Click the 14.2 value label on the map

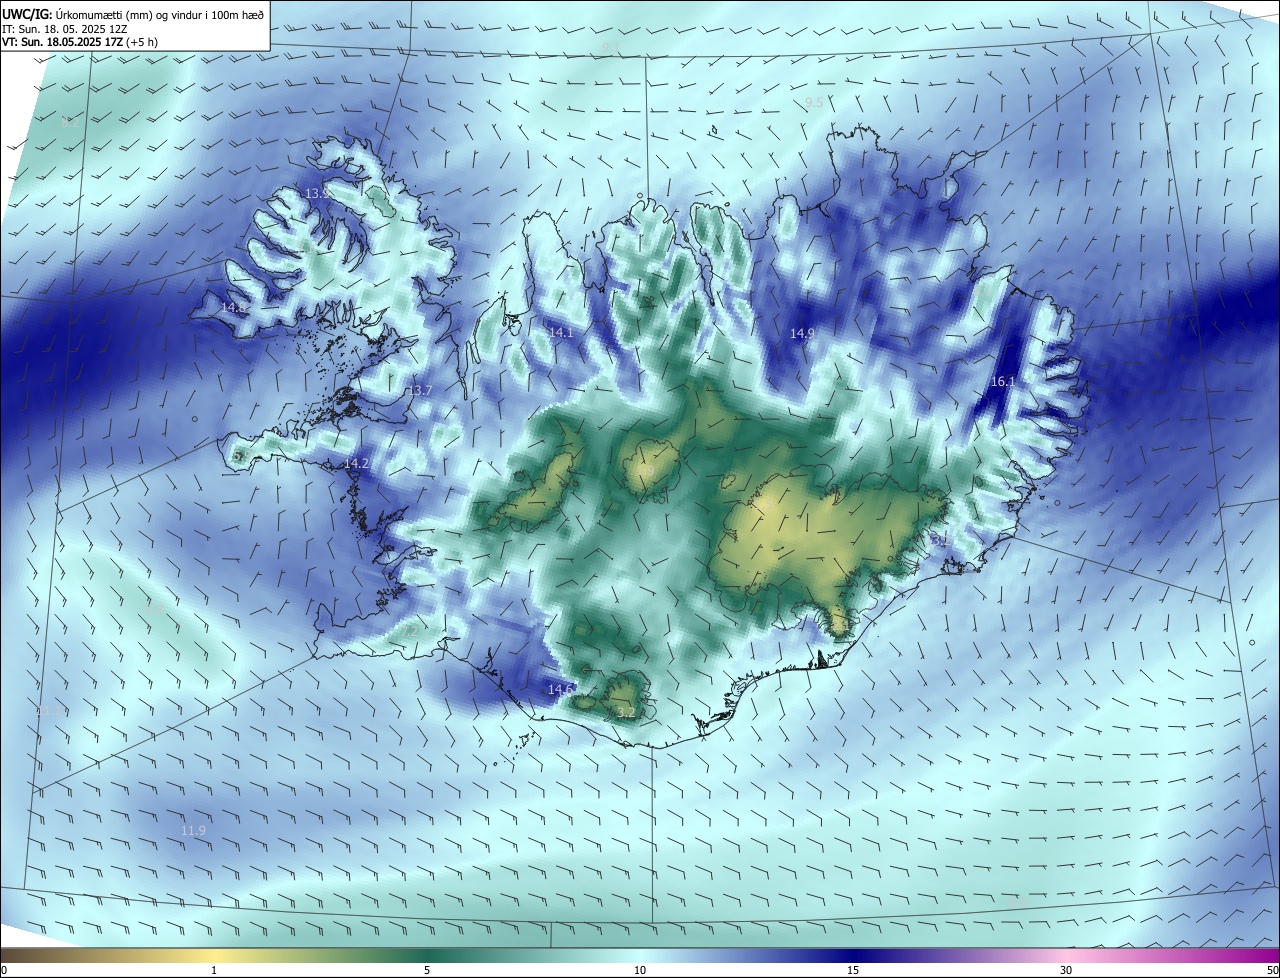click(x=357, y=464)
